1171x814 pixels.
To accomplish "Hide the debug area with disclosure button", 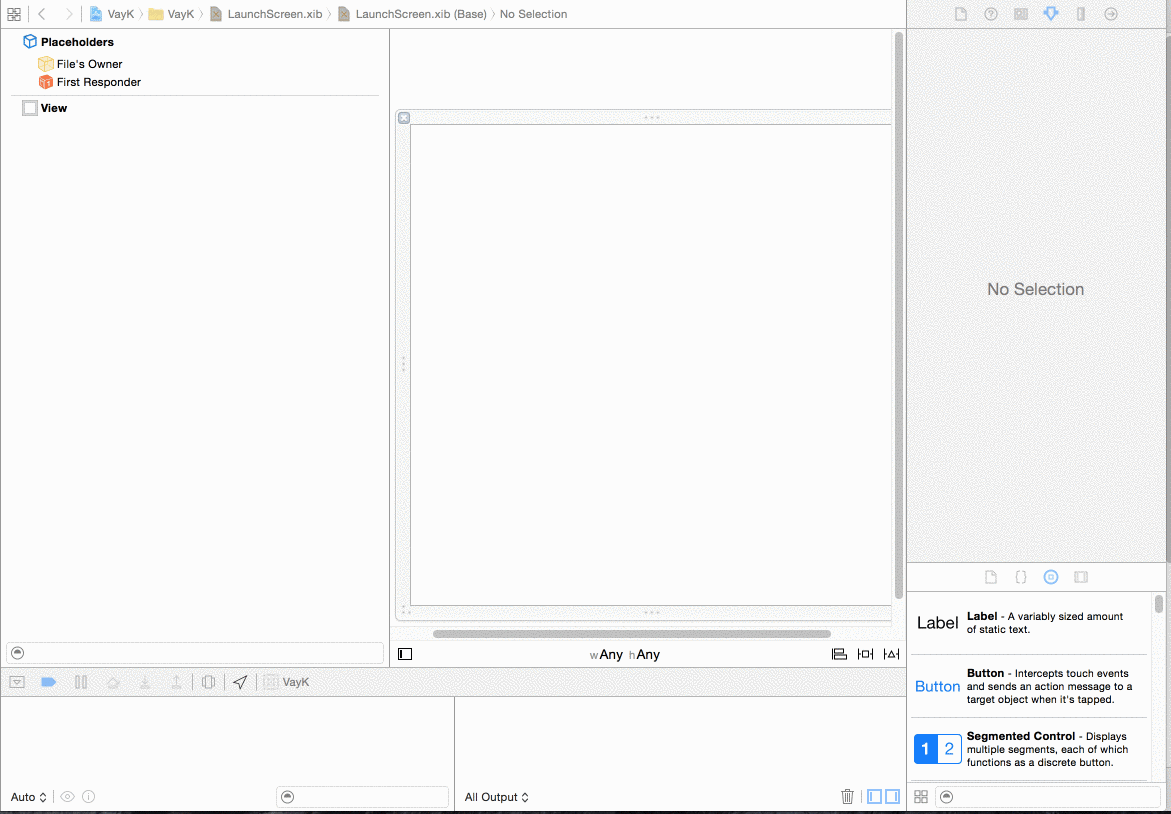I will [x=17, y=682].
